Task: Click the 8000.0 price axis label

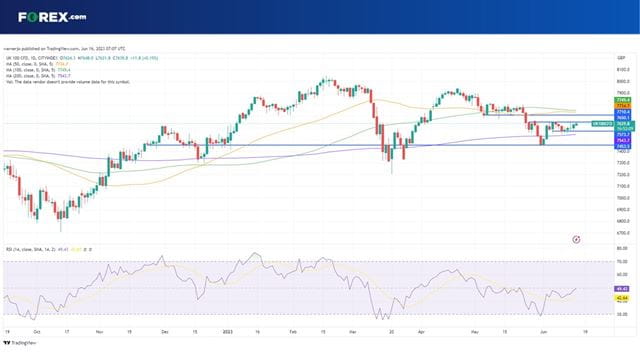Action: point(623,81)
